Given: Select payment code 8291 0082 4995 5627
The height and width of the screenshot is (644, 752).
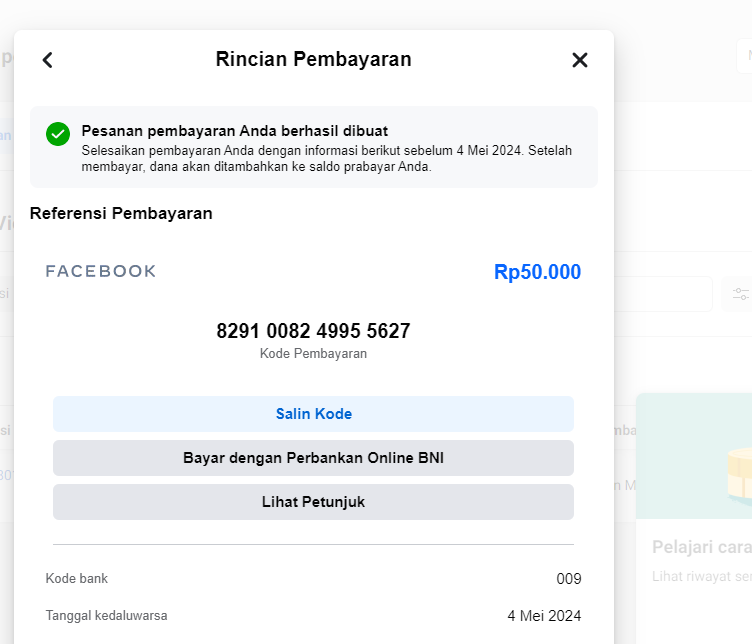Looking at the screenshot, I should tap(313, 331).
